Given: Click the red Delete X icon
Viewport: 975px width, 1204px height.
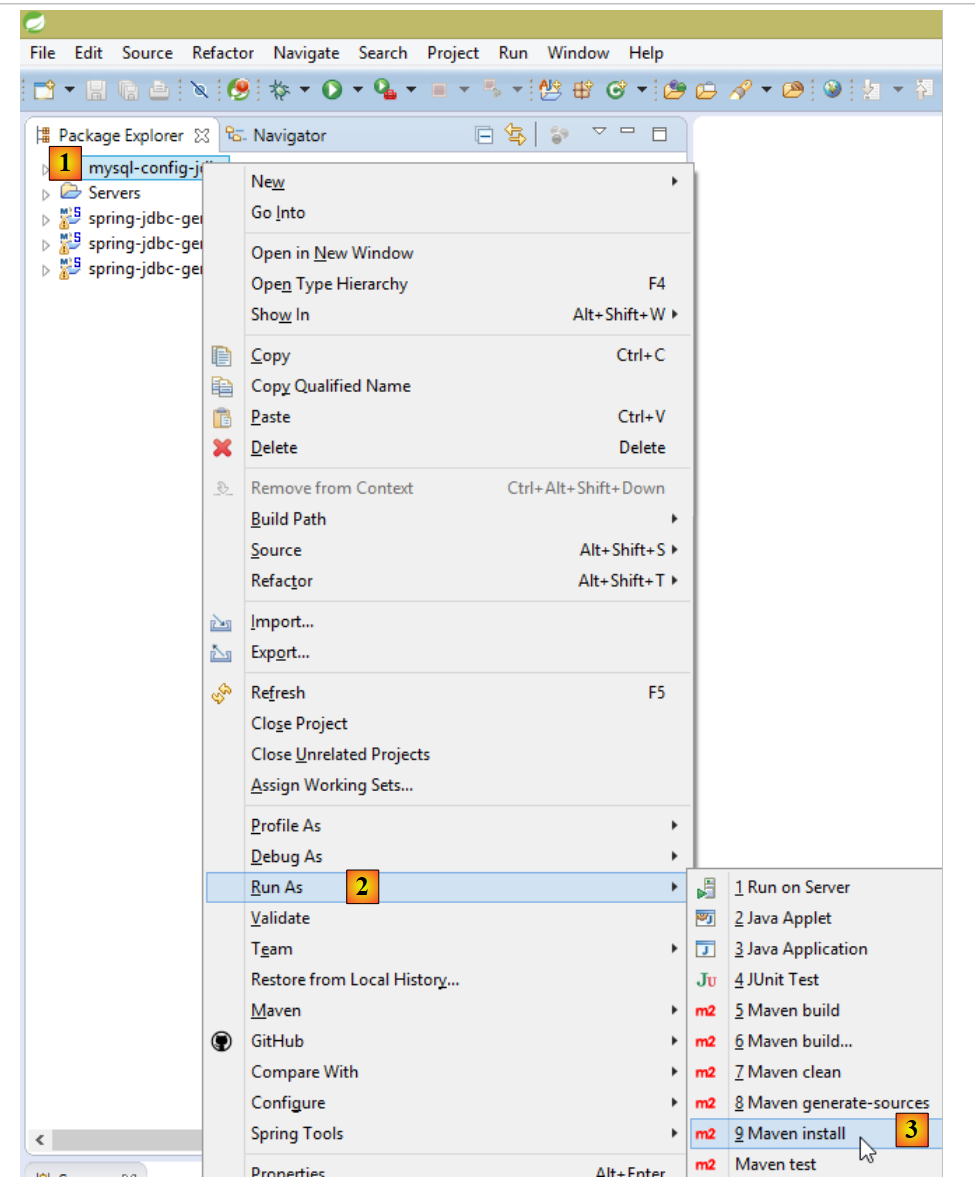Looking at the screenshot, I should click(222, 448).
